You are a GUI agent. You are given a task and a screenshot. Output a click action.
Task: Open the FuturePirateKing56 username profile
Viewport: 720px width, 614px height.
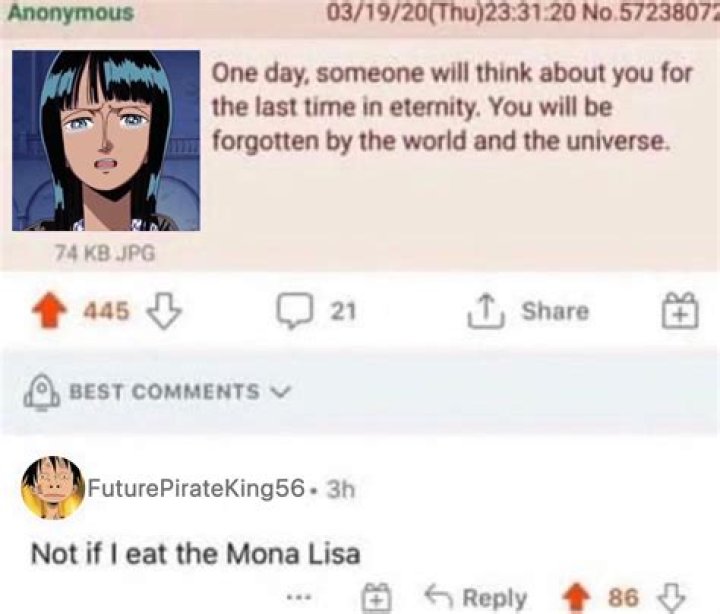click(x=196, y=489)
